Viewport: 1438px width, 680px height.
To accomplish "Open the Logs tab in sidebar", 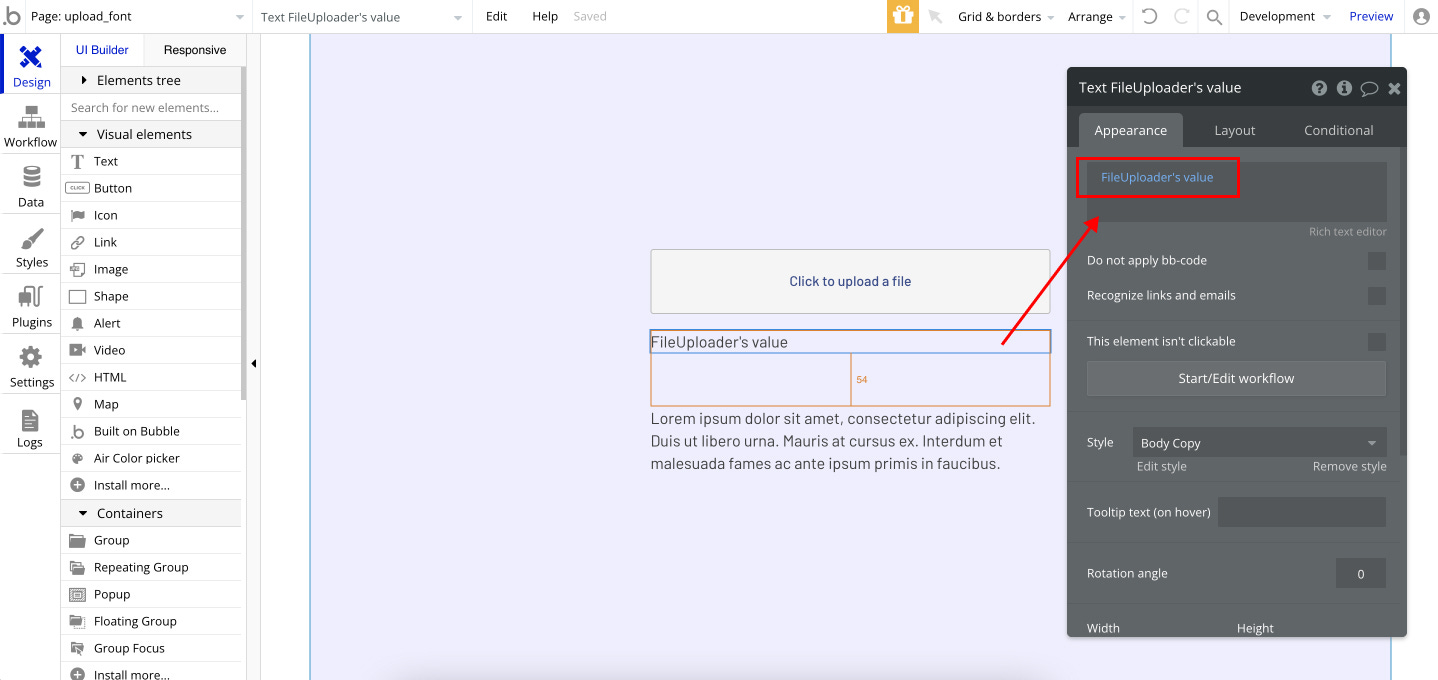I will (x=31, y=426).
